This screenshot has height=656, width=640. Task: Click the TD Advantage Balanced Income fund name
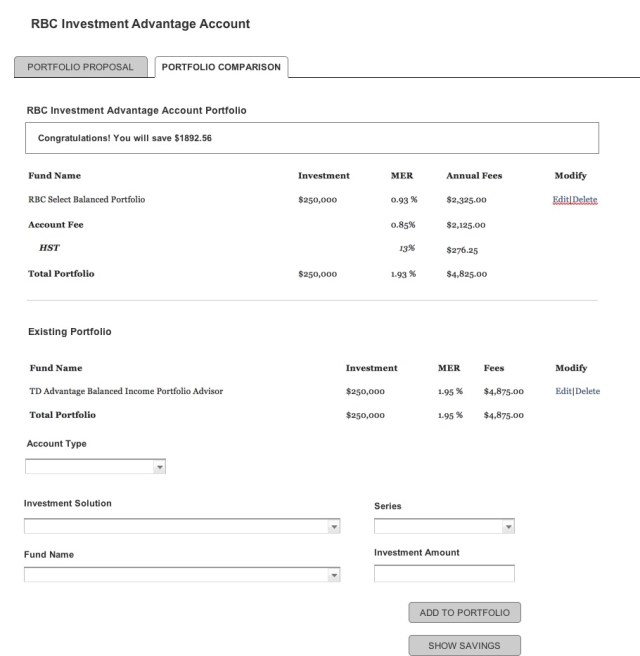click(125, 391)
